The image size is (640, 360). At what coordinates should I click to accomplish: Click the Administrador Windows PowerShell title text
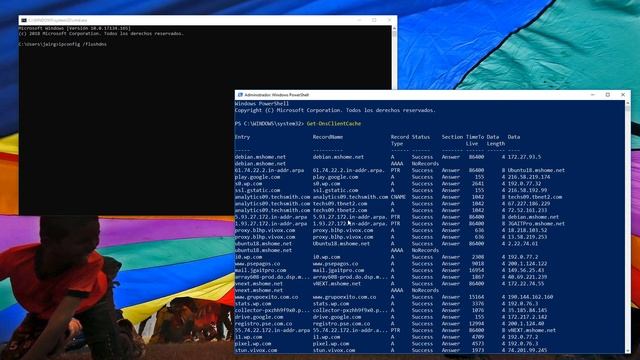click(277, 95)
